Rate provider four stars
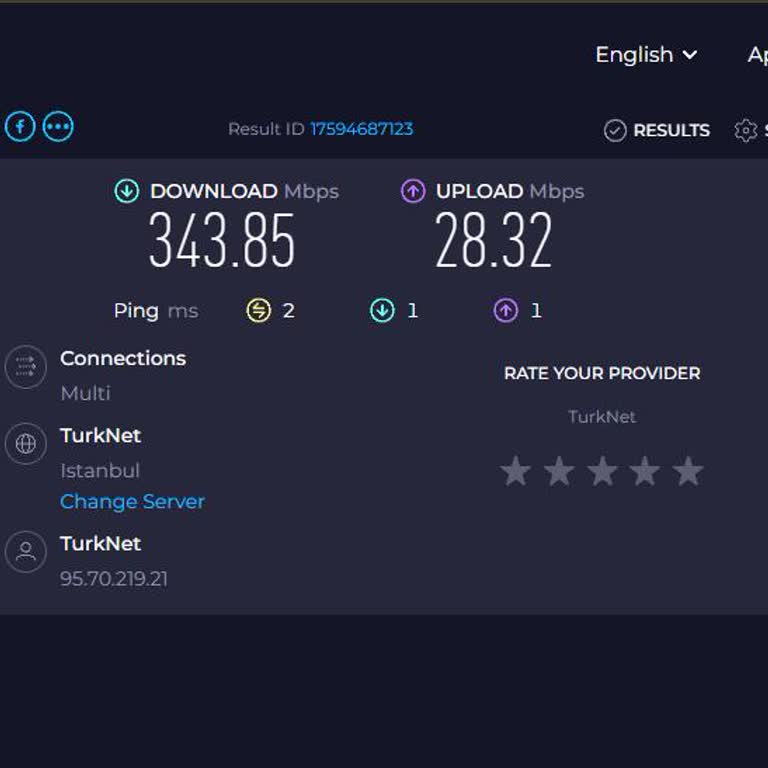This screenshot has height=768, width=768. [645, 471]
